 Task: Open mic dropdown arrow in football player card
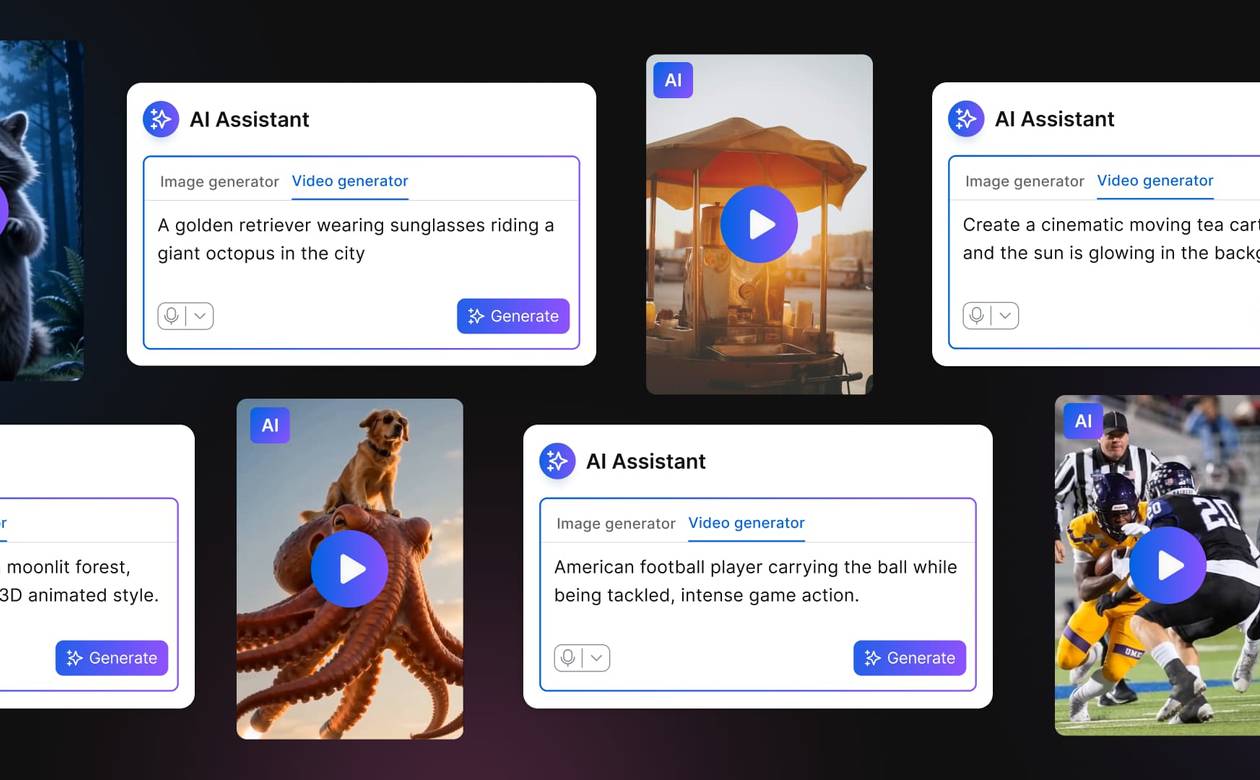[597, 658]
